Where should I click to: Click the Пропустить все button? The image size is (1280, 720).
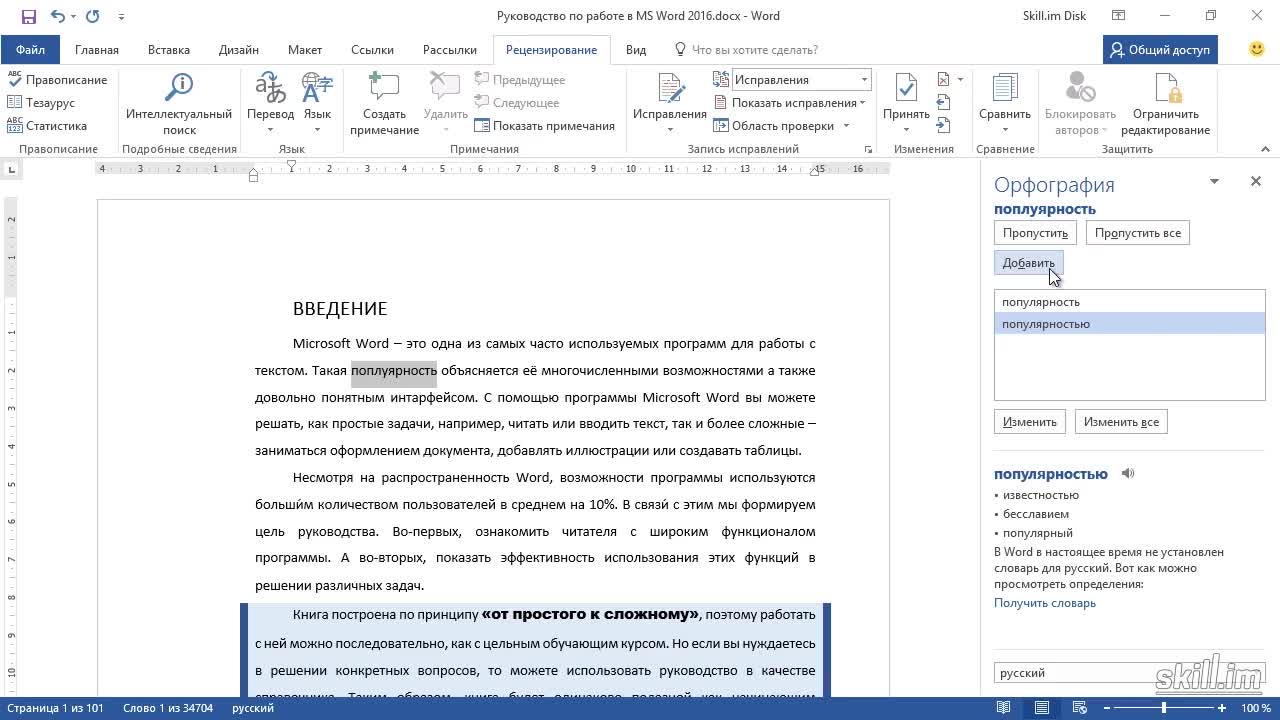tap(1137, 233)
